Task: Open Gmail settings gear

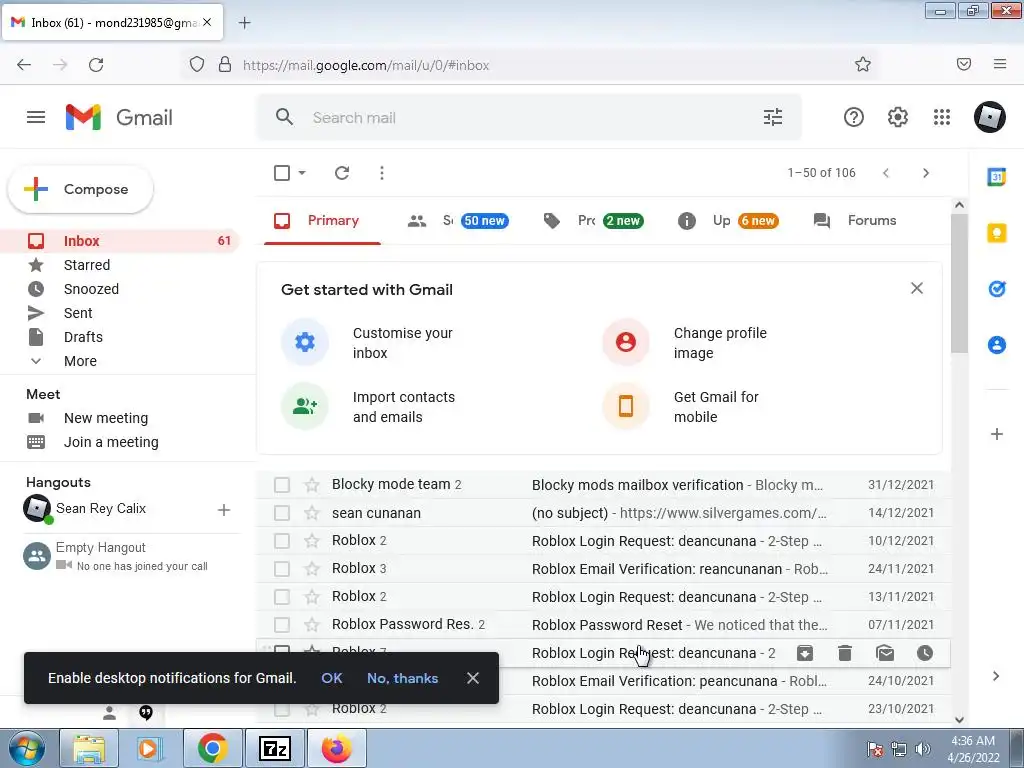Action: pyautogui.click(x=897, y=118)
